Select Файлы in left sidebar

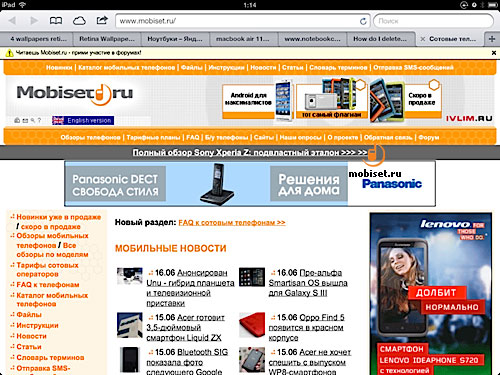29,314
